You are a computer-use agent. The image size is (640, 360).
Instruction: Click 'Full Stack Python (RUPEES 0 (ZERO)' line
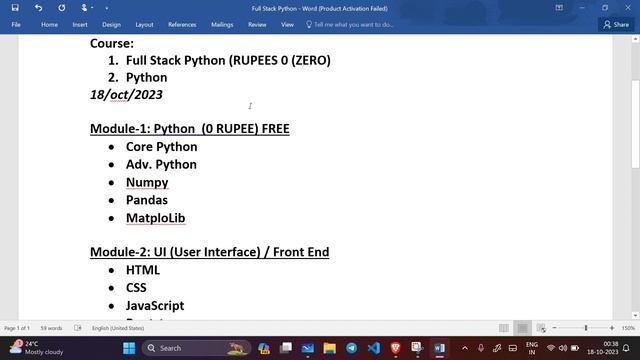(228, 60)
